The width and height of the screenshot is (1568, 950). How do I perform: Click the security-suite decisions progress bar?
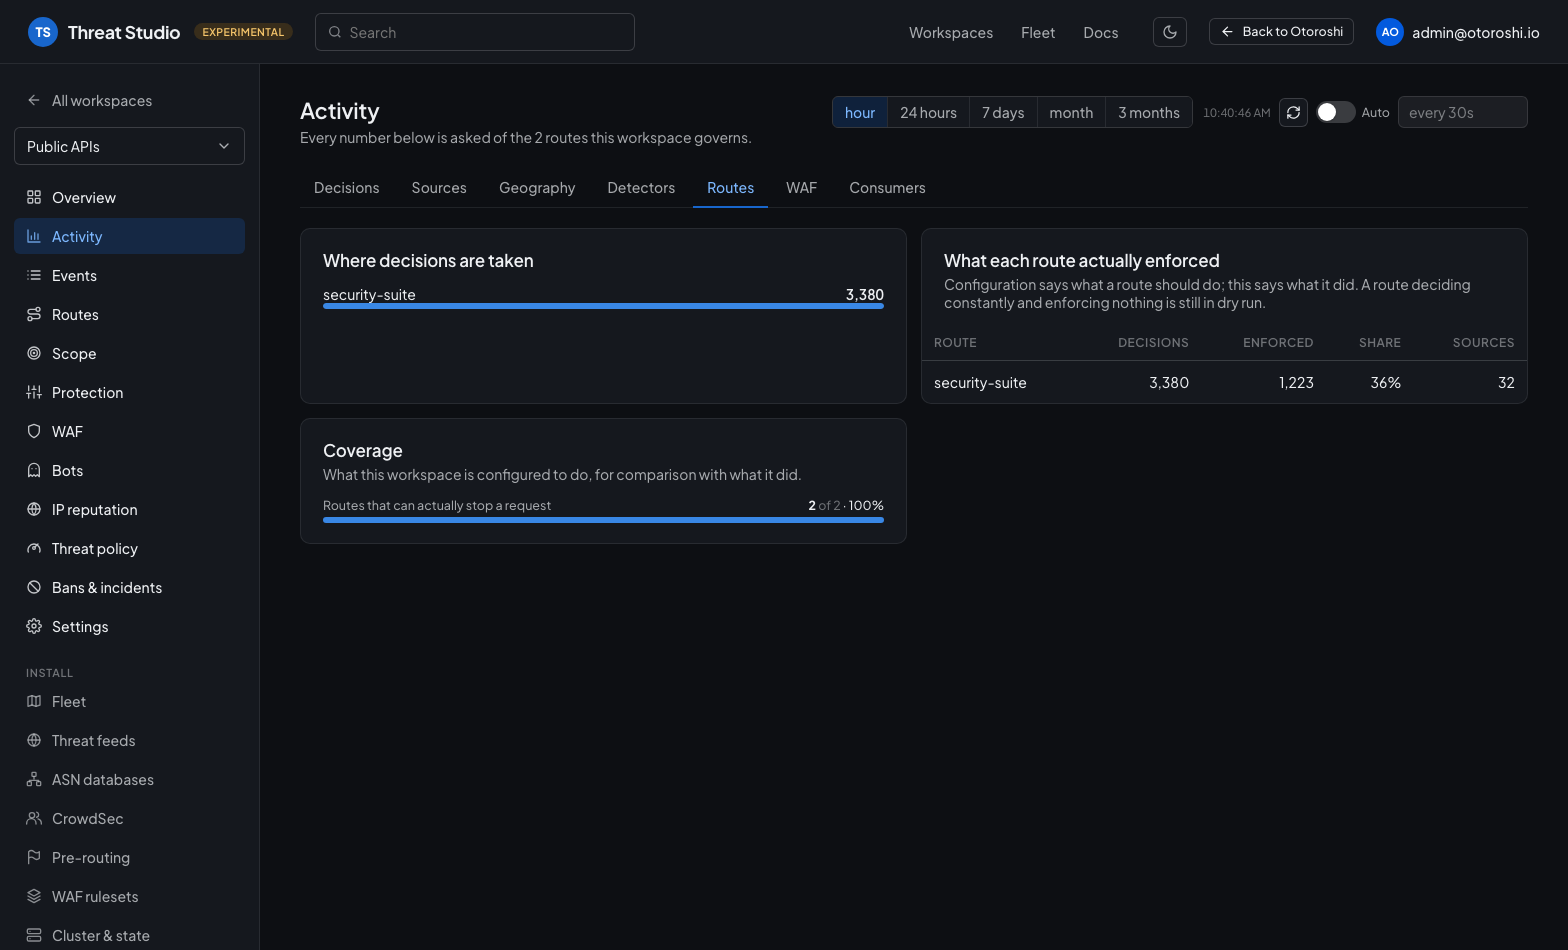pos(603,306)
